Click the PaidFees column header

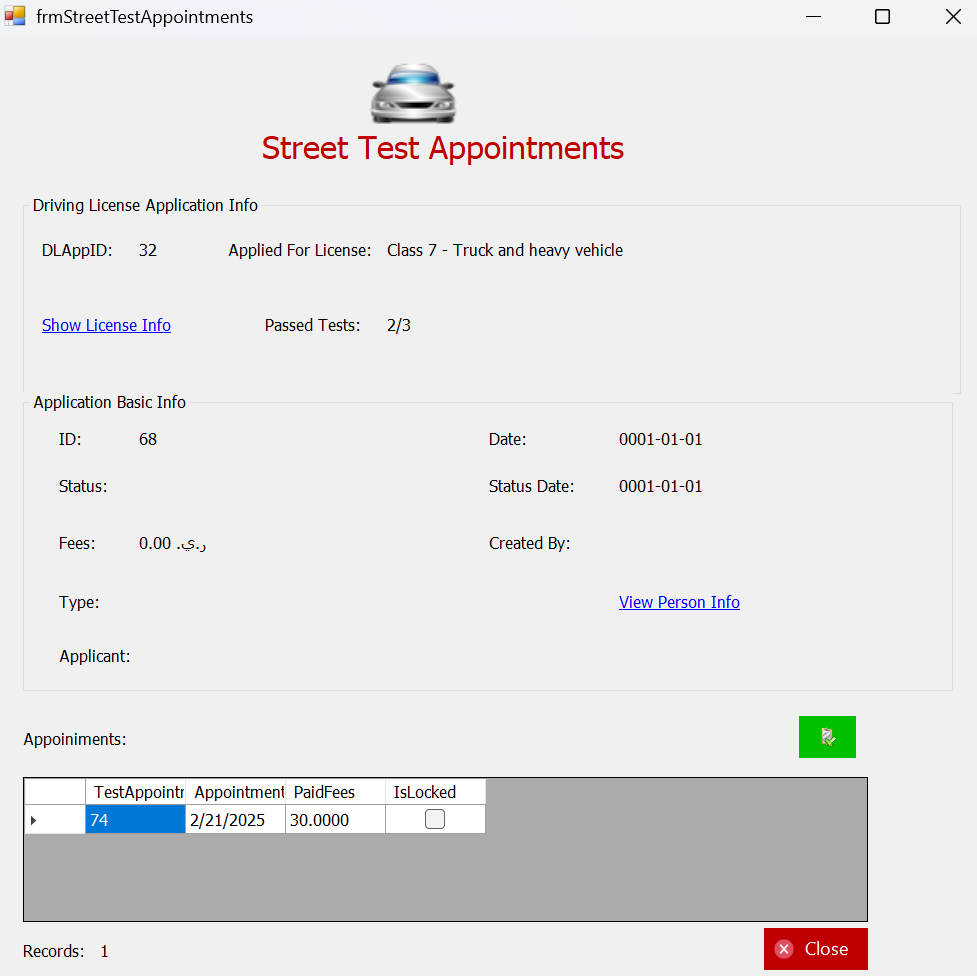point(335,792)
